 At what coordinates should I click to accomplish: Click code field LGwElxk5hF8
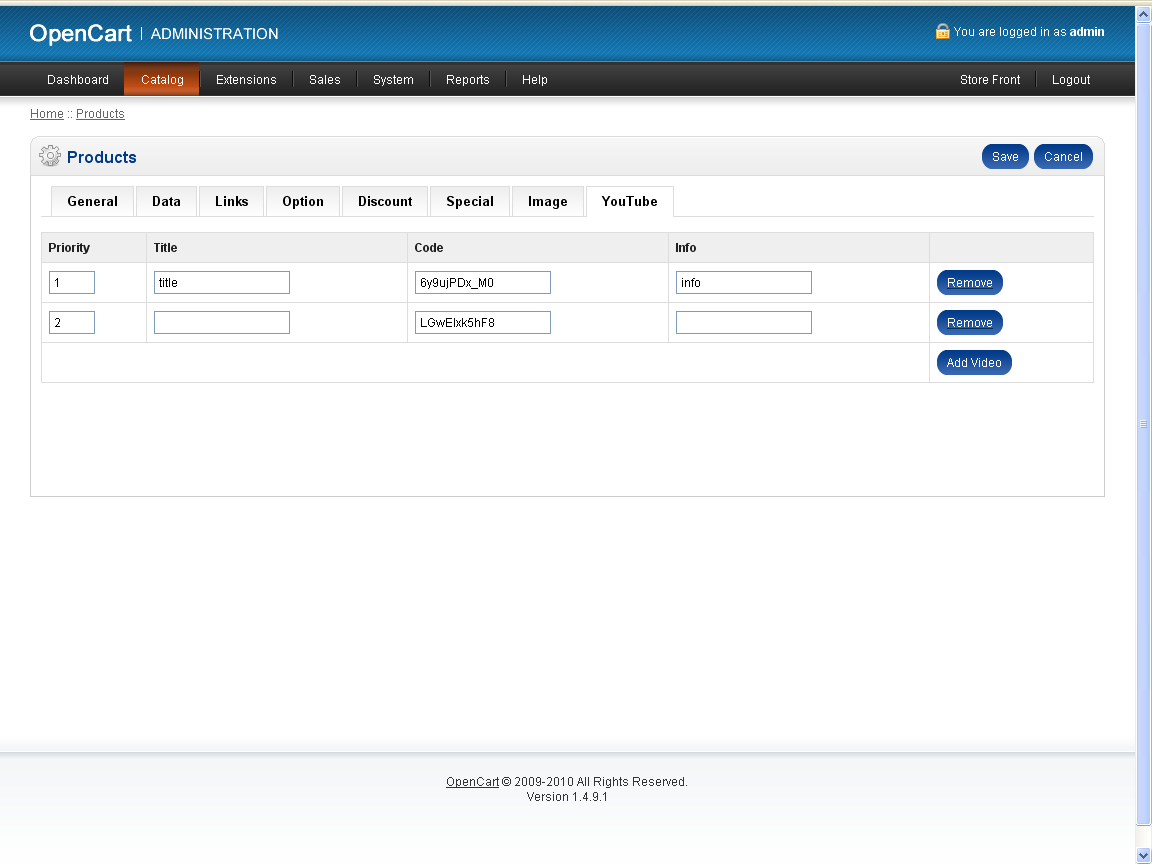click(483, 323)
